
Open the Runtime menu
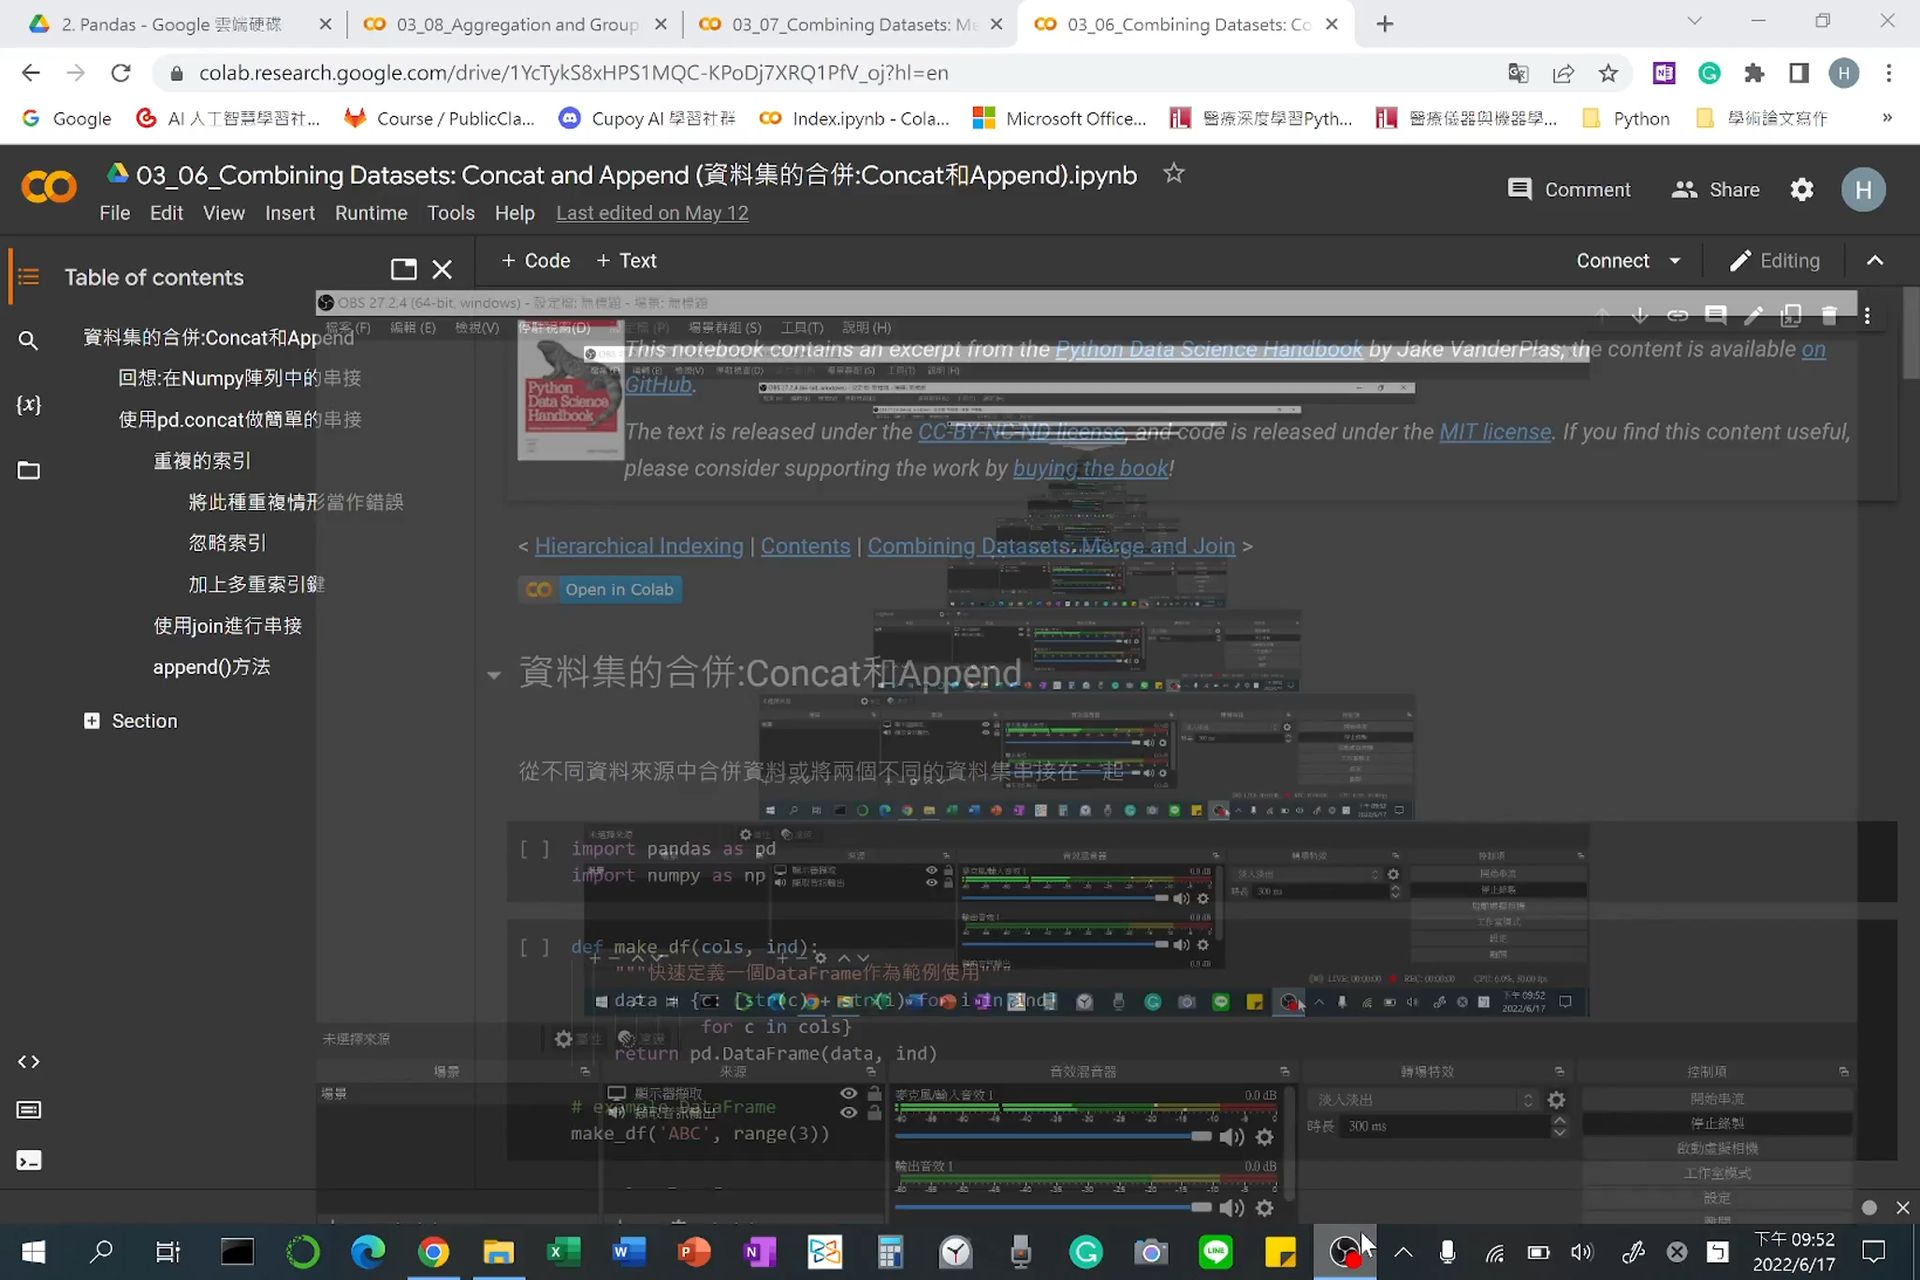[x=370, y=213]
